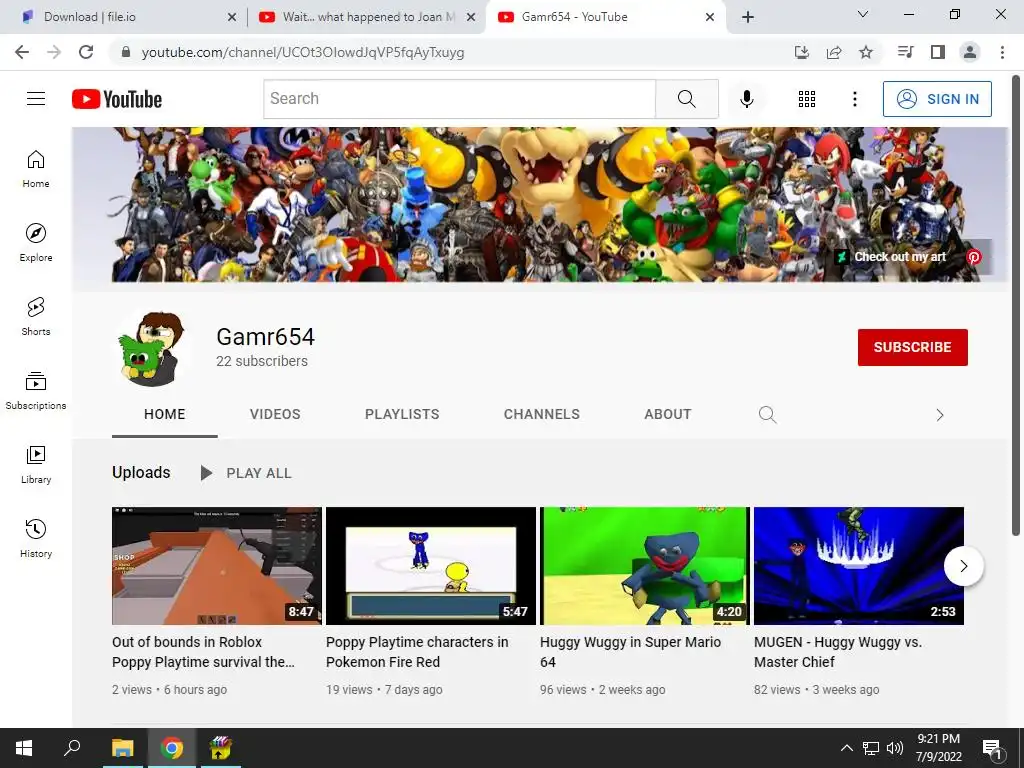
Task: Open the Uploads section heading
Action: [141, 472]
